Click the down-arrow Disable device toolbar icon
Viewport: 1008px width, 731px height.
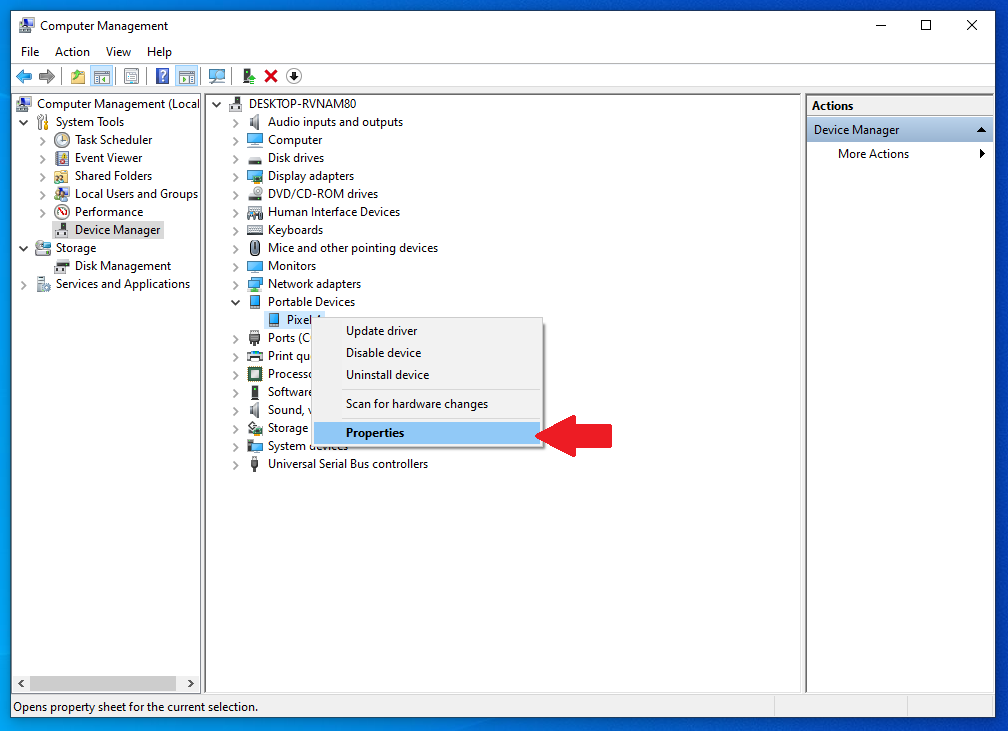(294, 76)
